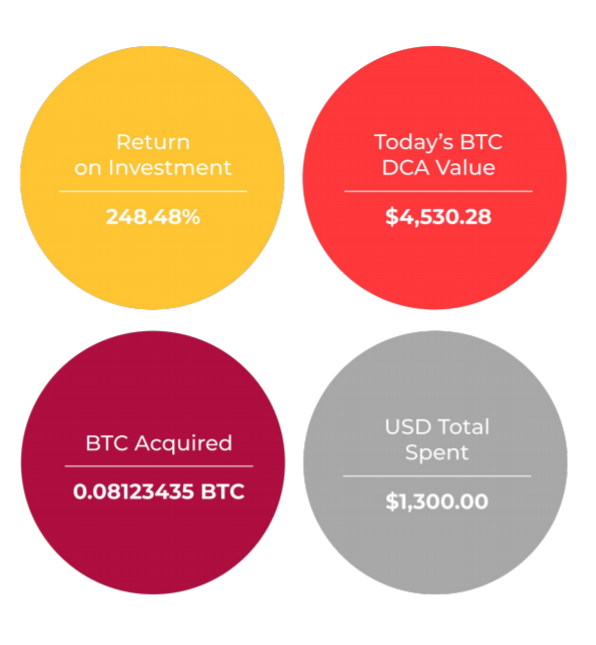Image resolution: width=596 pixels, height=645 pixels.
Task: Click the word "Spent" in gray circle
Action: (x=437, y=453)
